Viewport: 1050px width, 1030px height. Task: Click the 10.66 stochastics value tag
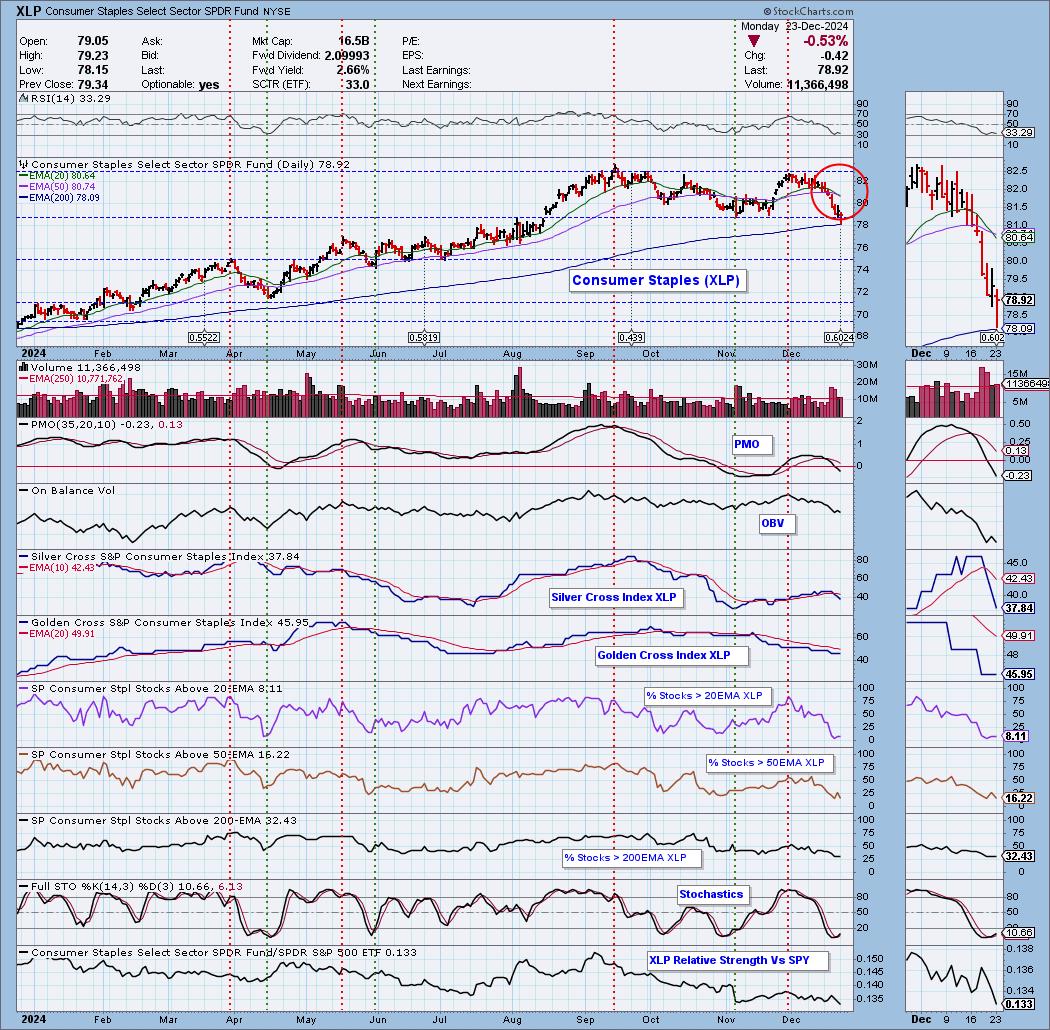(1019, 933)
